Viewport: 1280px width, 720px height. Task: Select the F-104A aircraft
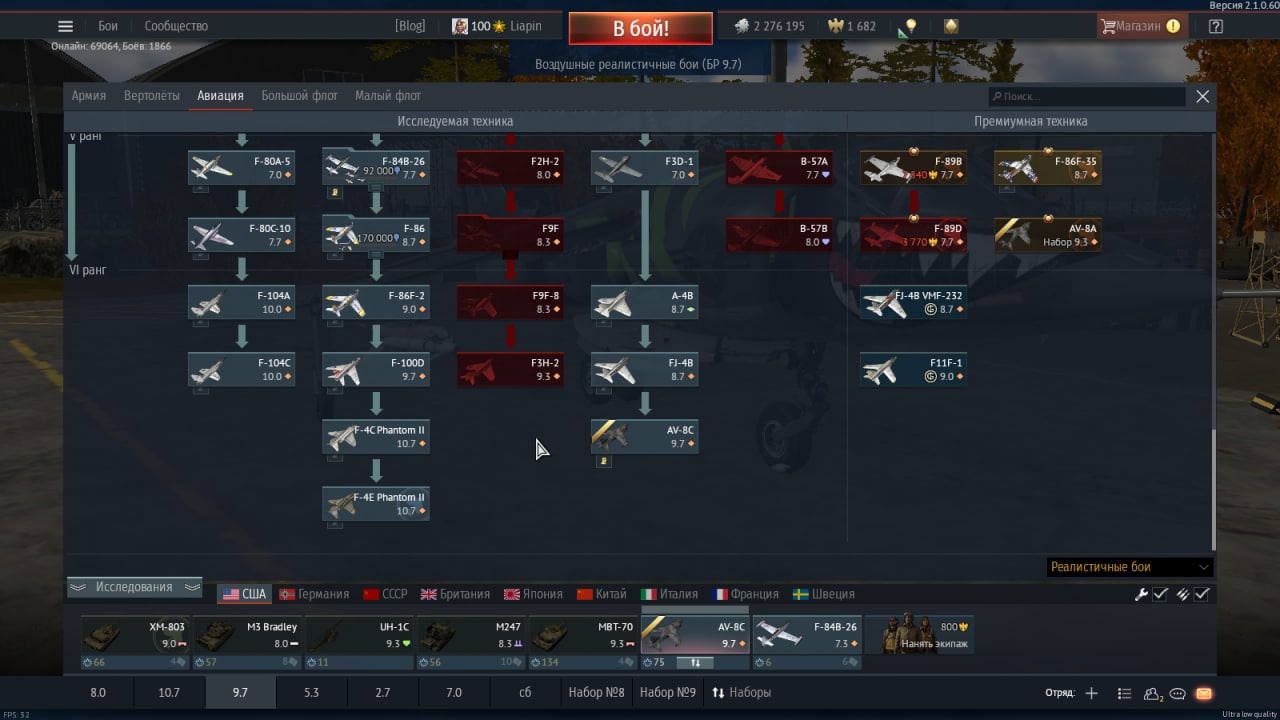(x=241, y=302)
